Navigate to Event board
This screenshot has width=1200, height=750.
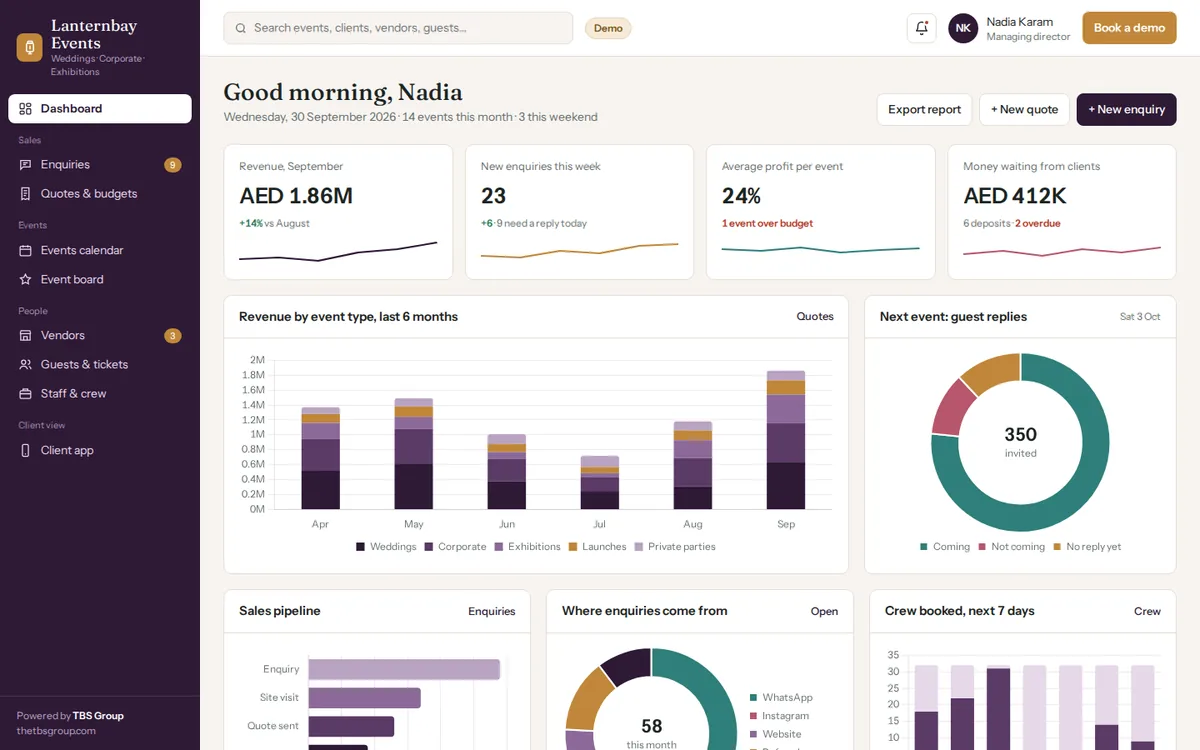[100, 280]
